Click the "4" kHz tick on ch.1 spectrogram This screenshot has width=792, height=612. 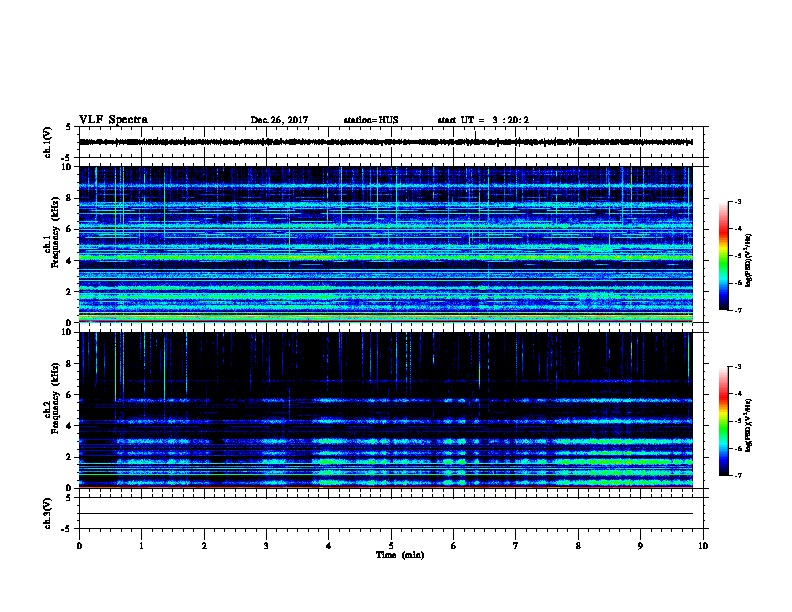pos(69,261)
